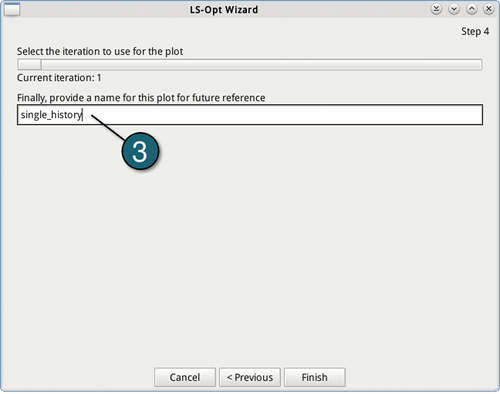Maximize the wizard using the up-chevron button

point(471,9)
